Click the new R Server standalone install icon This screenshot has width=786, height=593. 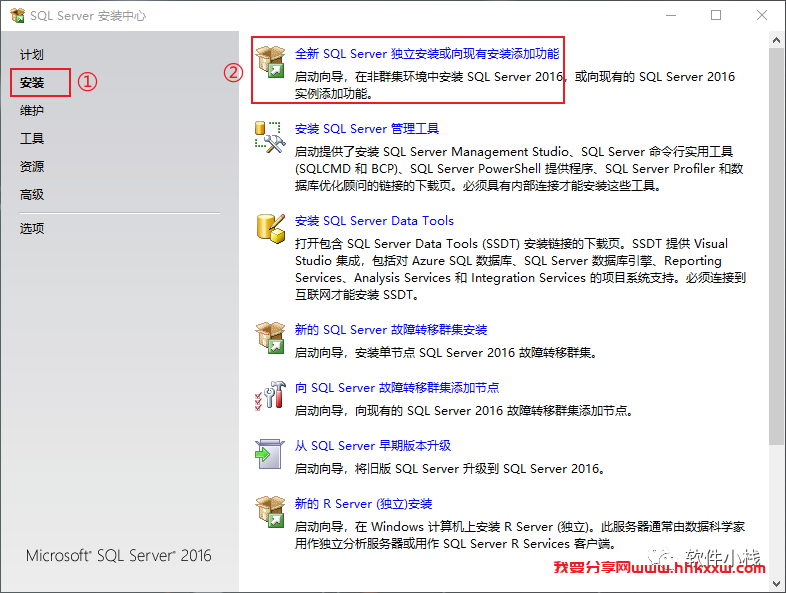pyautogui.click(x=270, y=512)
